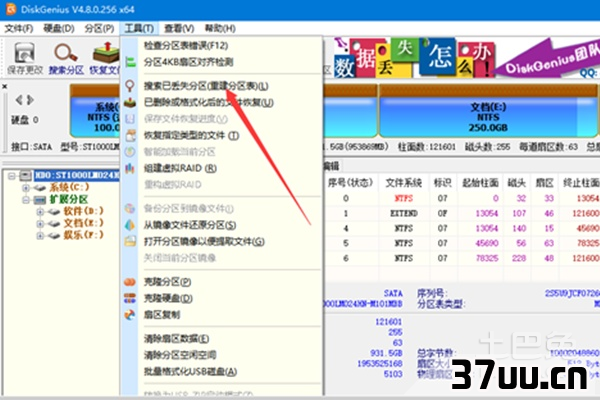Collapse the 扩展分区 tree node
This screenshot has height=400, width=600.
tap(26, 199)
